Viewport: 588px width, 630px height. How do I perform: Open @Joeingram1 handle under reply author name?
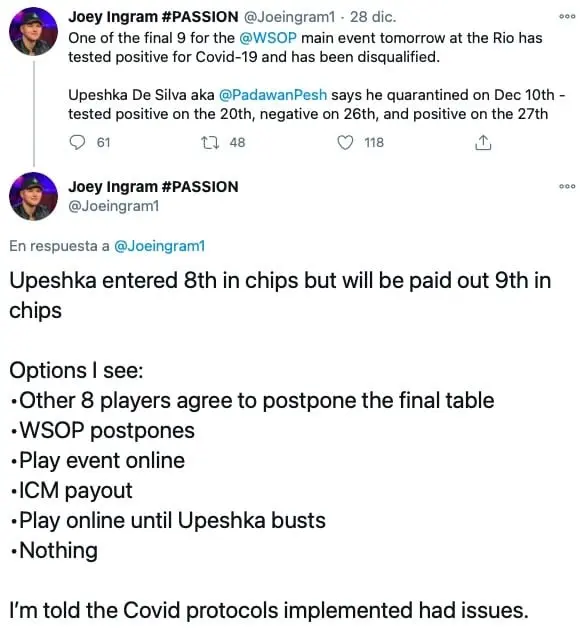(114, 206)
